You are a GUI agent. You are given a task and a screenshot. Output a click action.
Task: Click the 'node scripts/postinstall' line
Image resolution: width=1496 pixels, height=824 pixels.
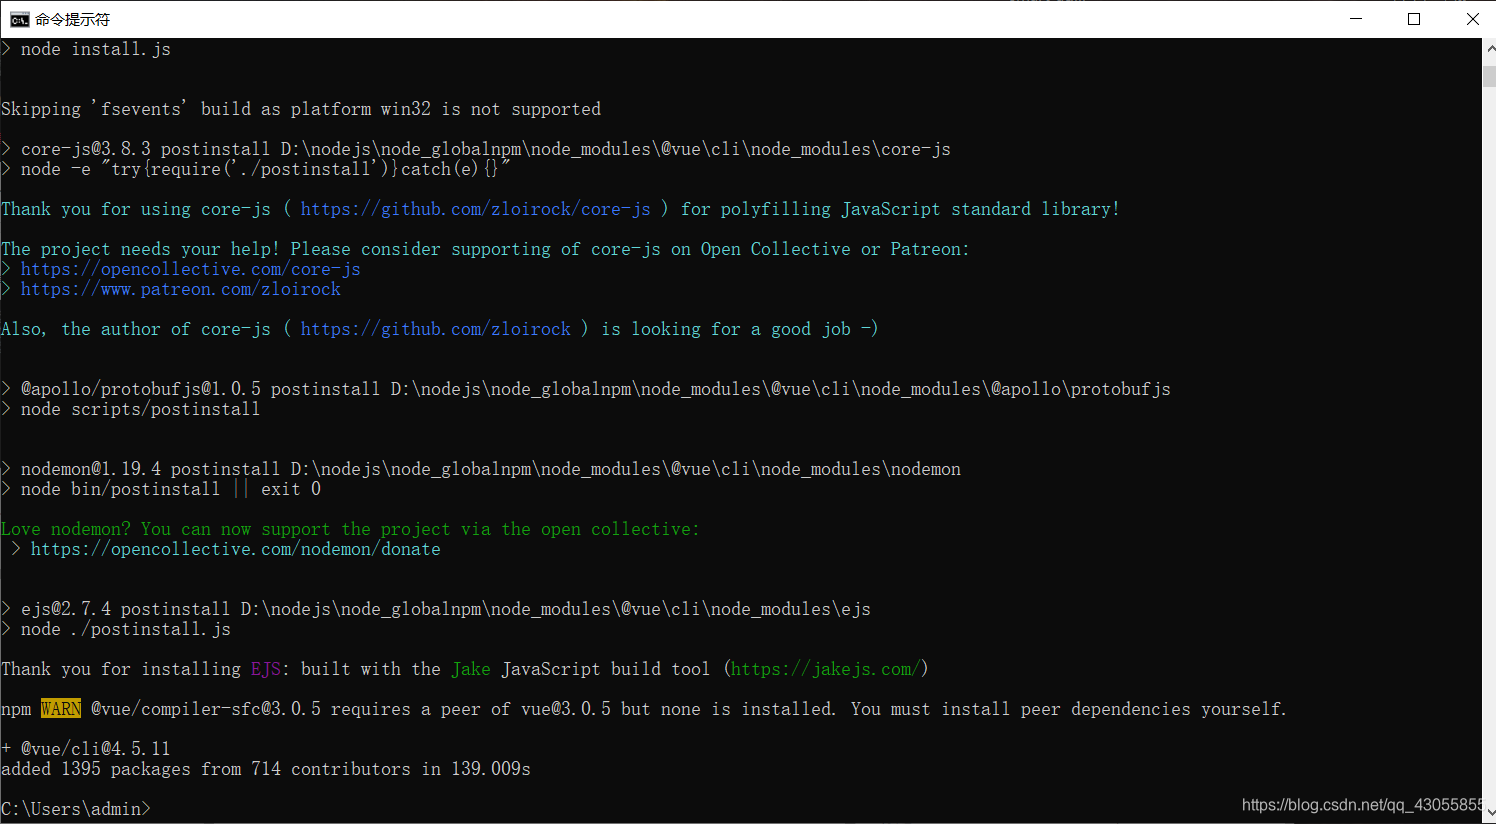pos(131,409)
